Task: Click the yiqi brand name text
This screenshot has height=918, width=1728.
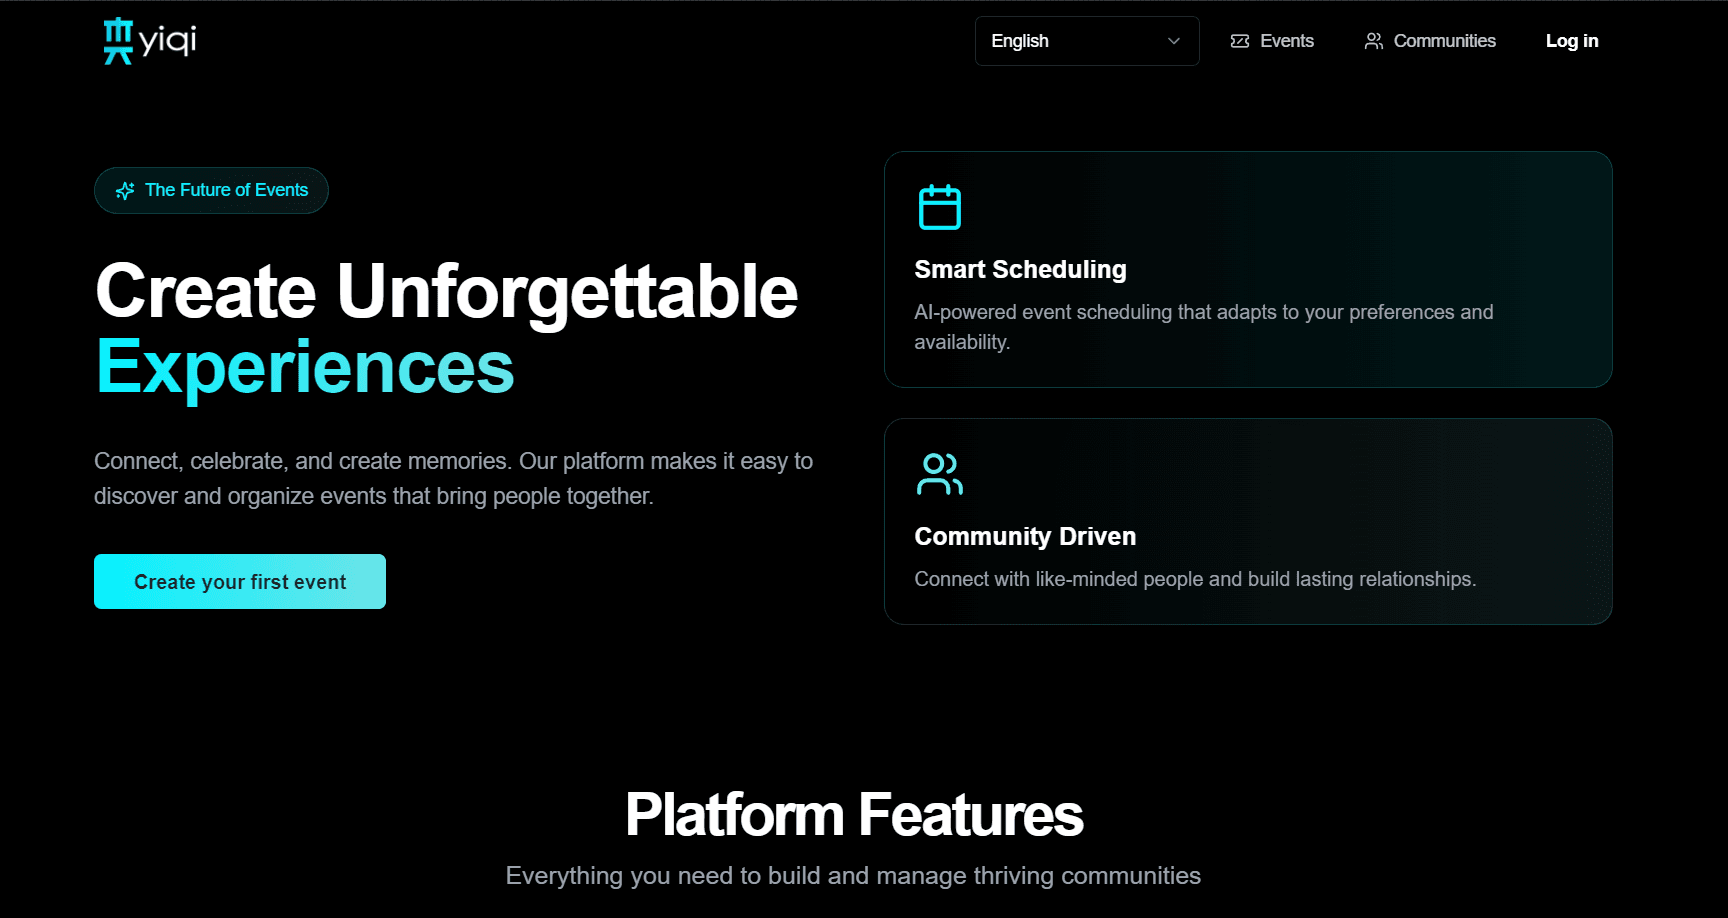Action: coord(168,41)
